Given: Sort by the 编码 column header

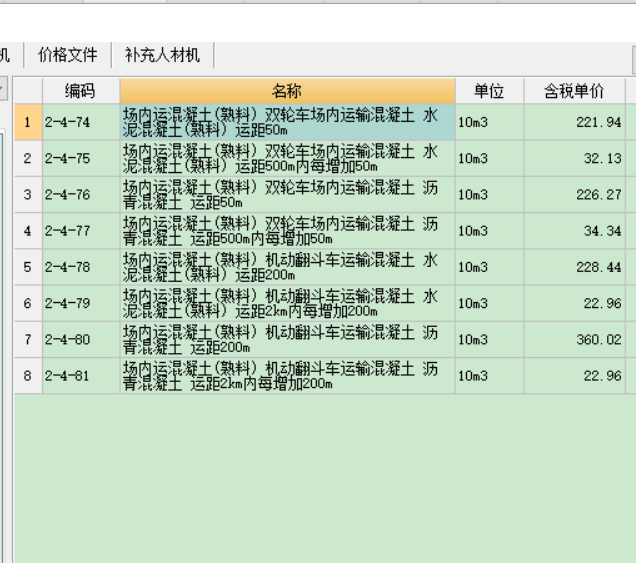Looking at the screenshot, I should tap(81, 91).
